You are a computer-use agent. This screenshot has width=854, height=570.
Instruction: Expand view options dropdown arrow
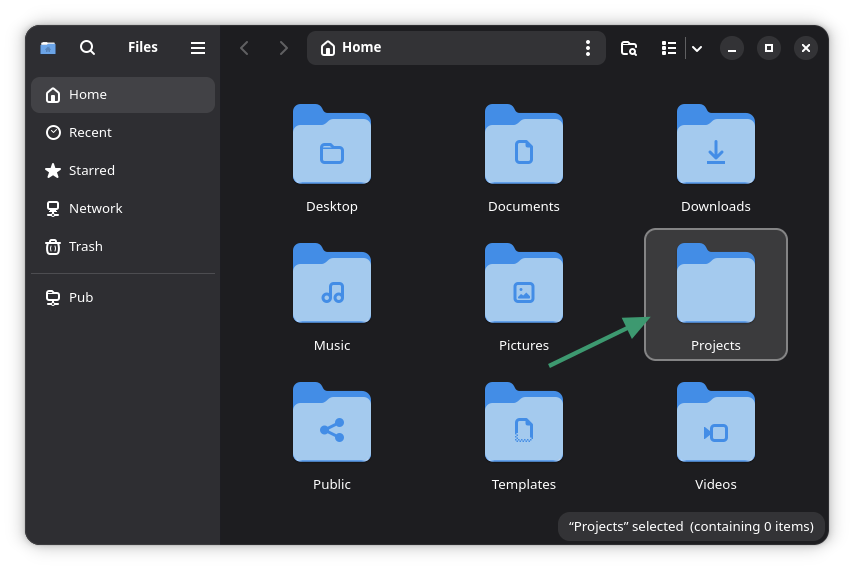[x=697, y=48]
